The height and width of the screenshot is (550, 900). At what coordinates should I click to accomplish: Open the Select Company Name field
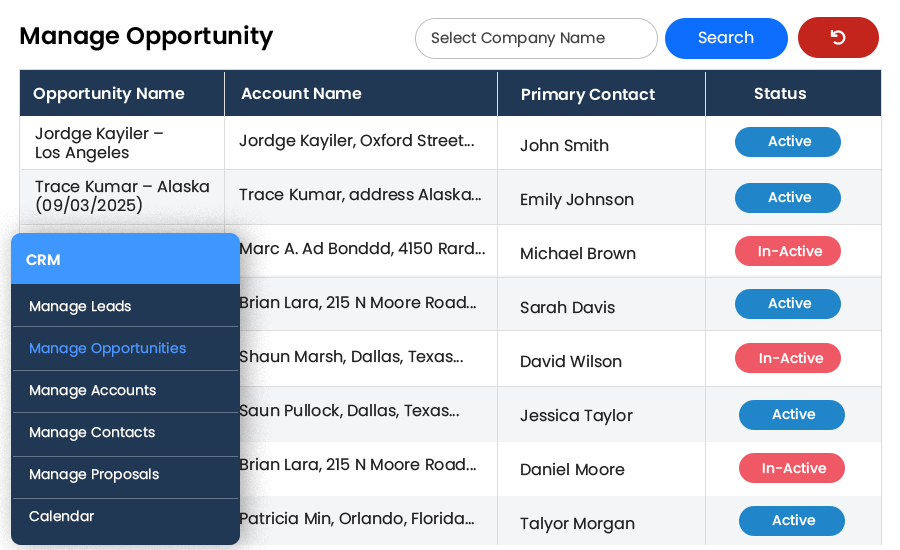pyautogui.click(x=536, y=38)
